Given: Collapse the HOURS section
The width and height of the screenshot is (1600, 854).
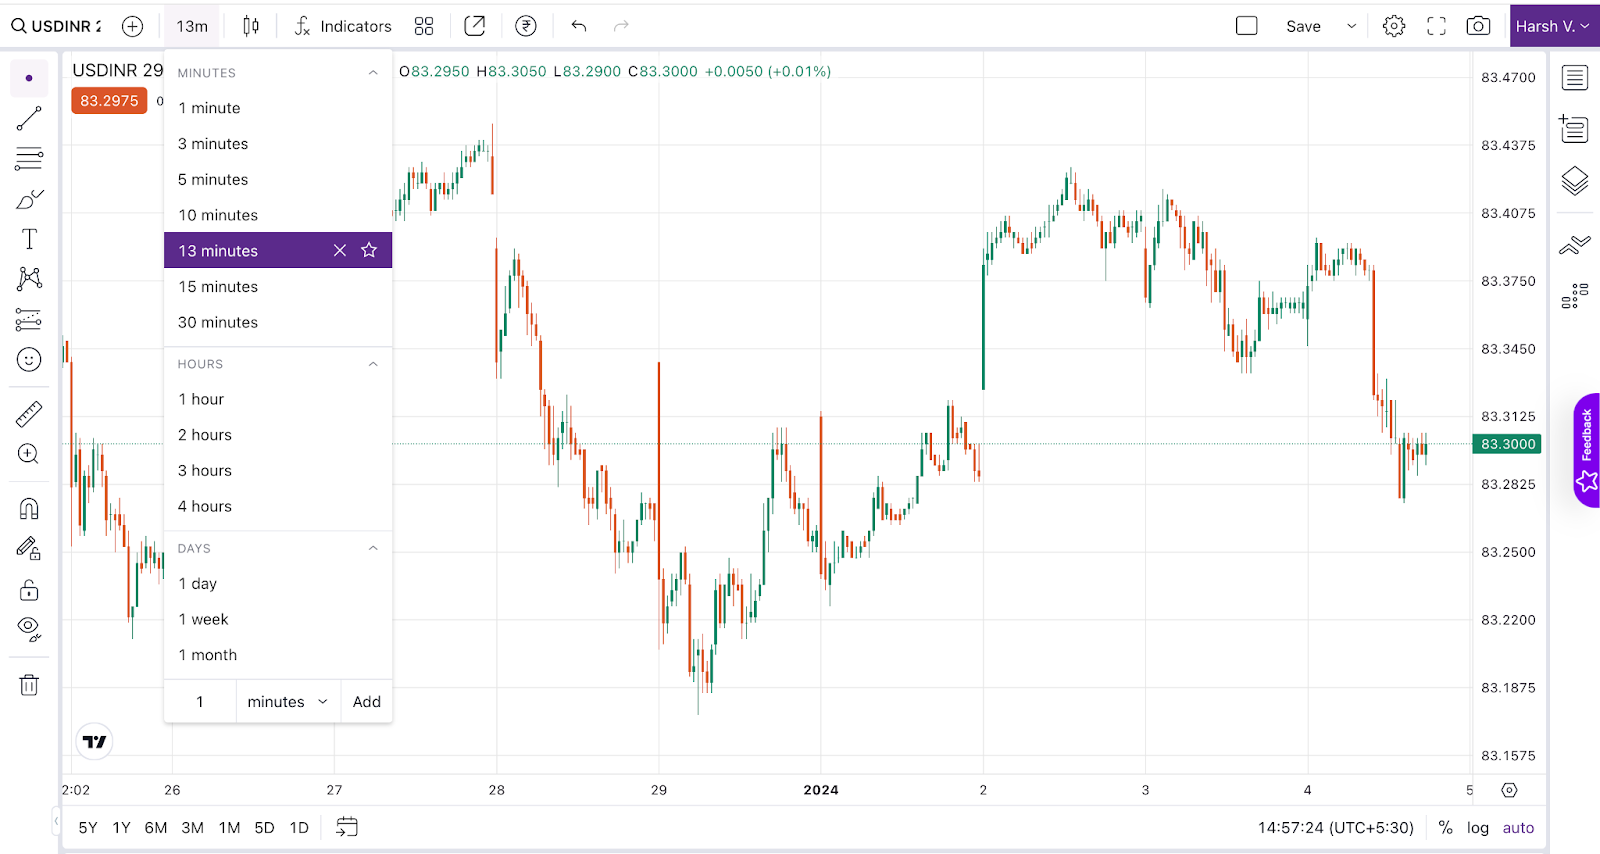Looking at the screenshot, I should click(373, 364).
